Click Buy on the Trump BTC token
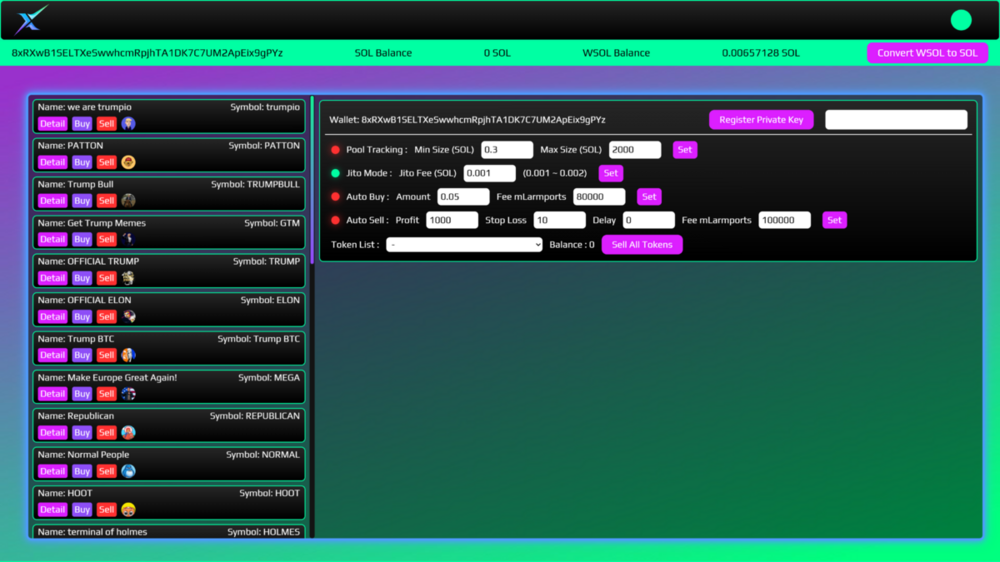Viewport: 1000px width, 562px height. click(x=82, y=355)
